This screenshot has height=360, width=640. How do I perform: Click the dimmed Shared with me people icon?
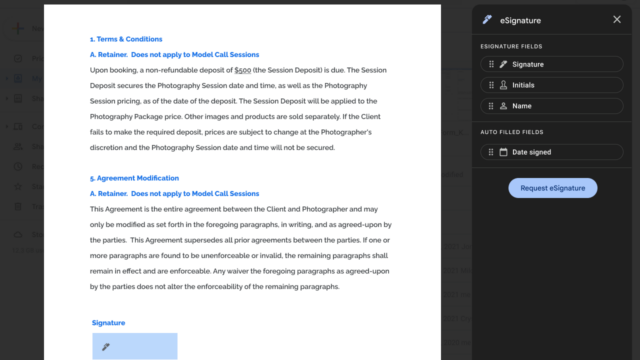click(x=18, y=147)
